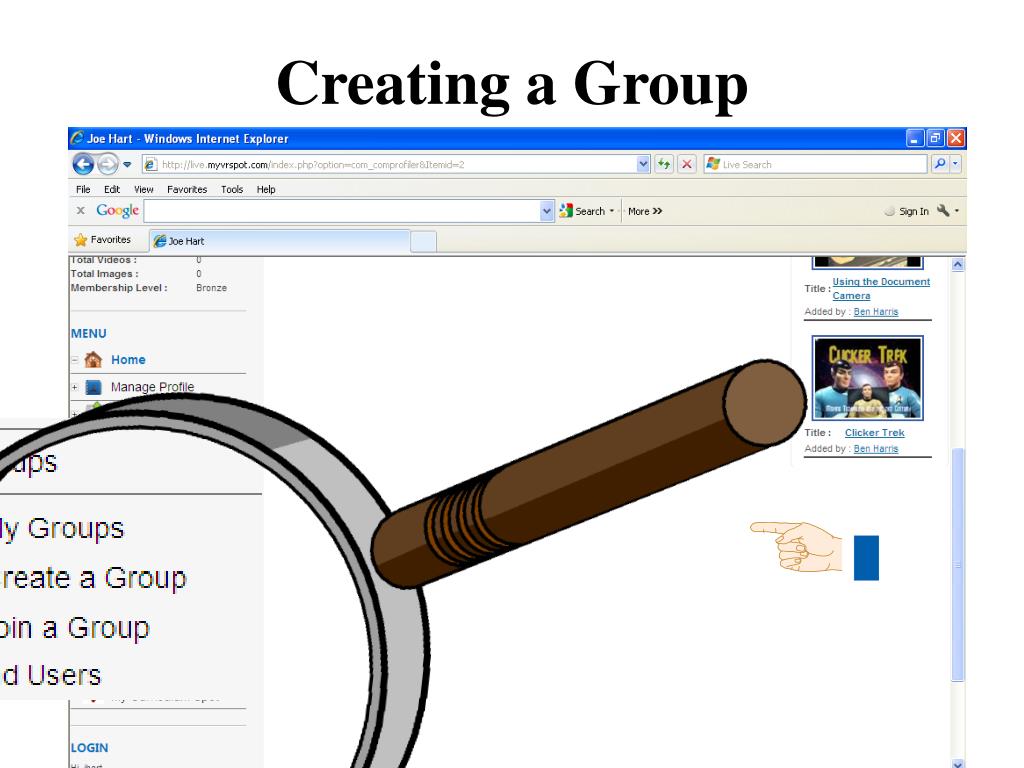Click the Total Images label
This screenshot has width=1024, height=768.
point(104,274)
